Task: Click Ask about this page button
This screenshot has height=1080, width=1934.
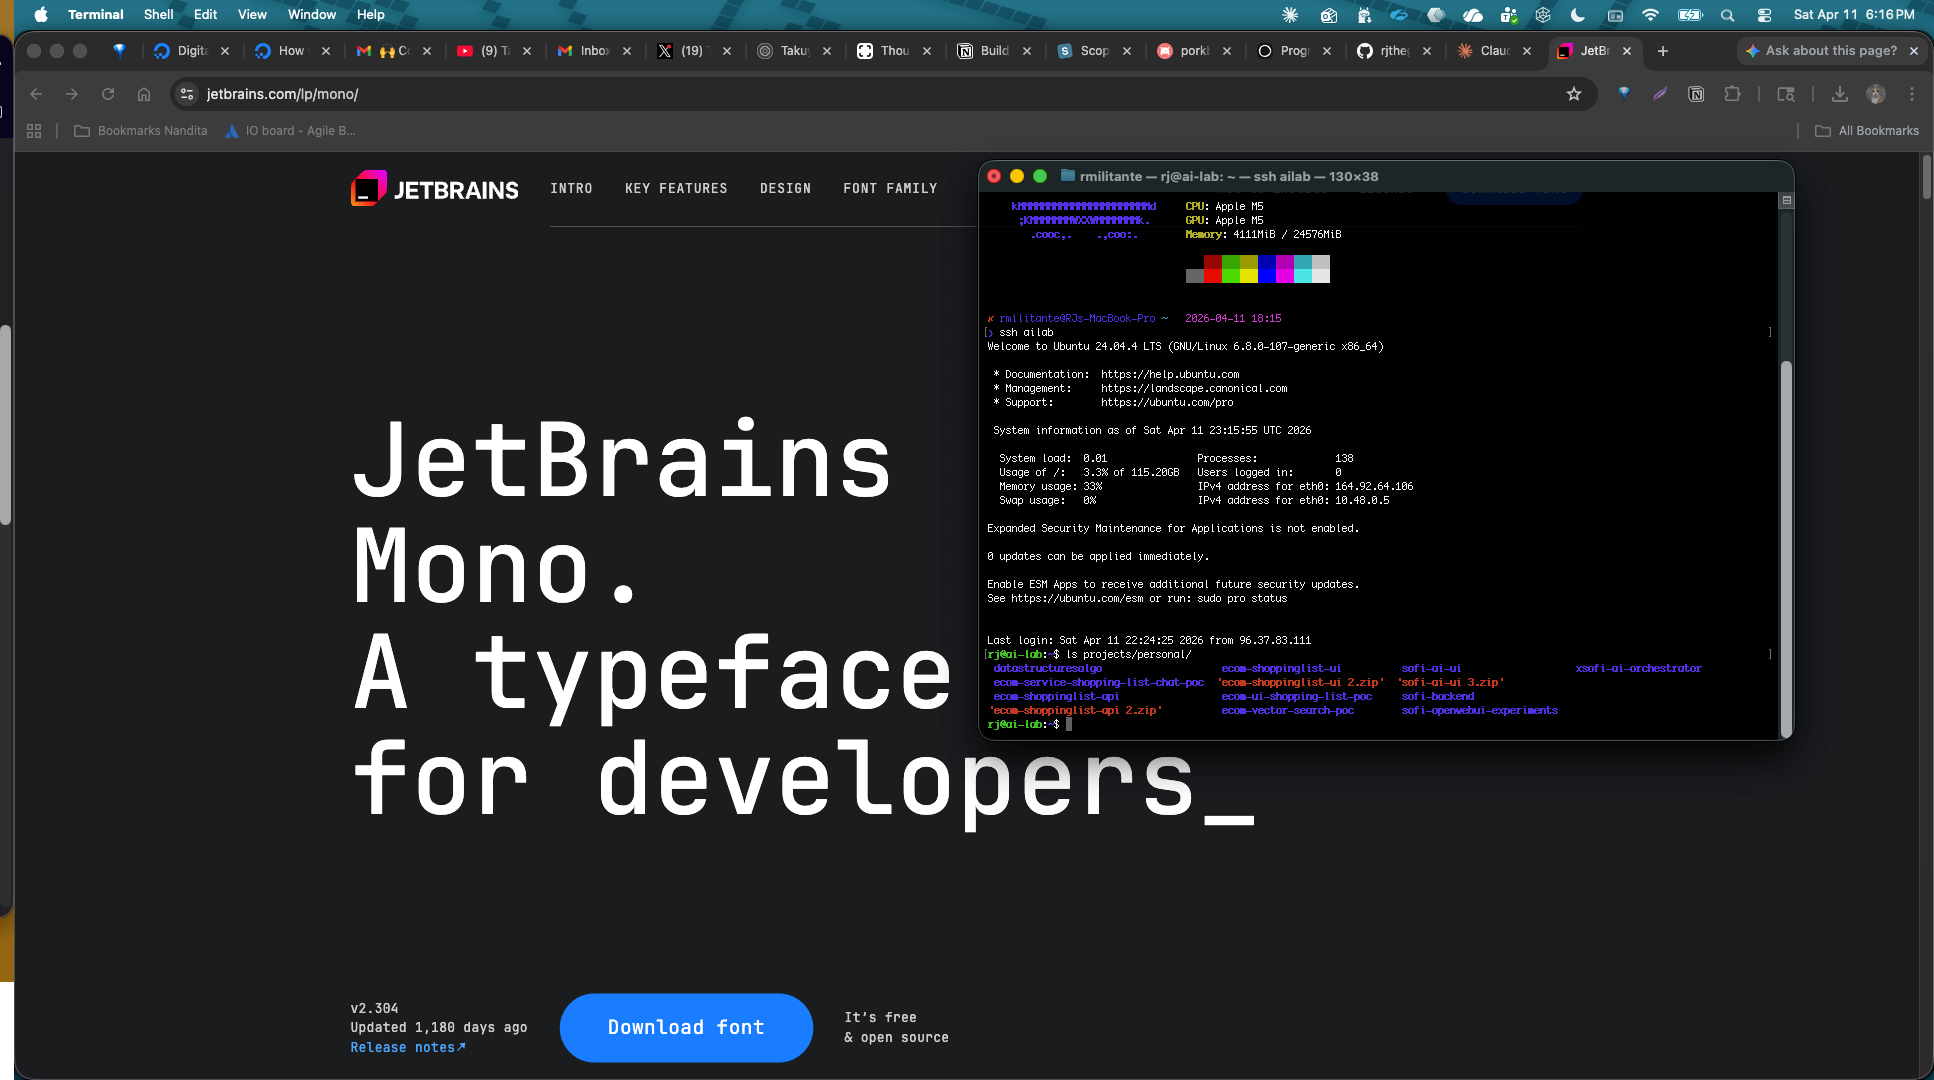Action: (1820, 51)
